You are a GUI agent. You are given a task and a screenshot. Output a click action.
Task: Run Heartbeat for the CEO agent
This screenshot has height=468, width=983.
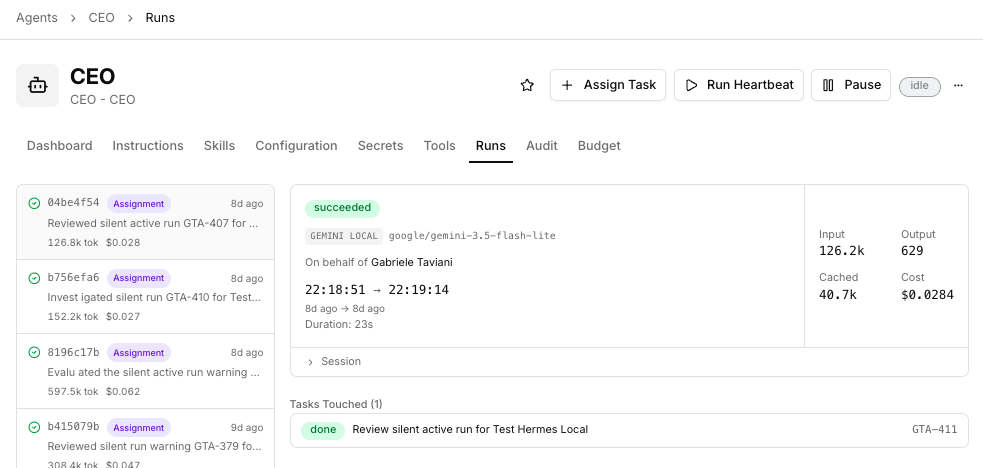click(x=739, y=85)
